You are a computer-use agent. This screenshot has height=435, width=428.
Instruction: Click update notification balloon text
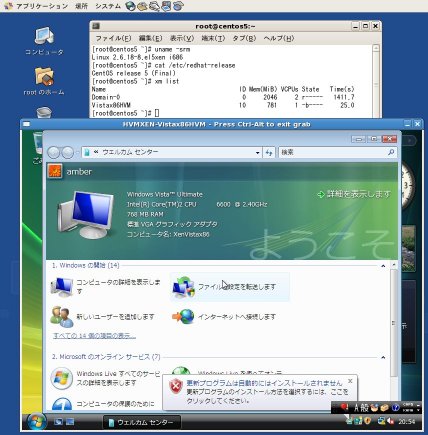(x=267, y=392)
